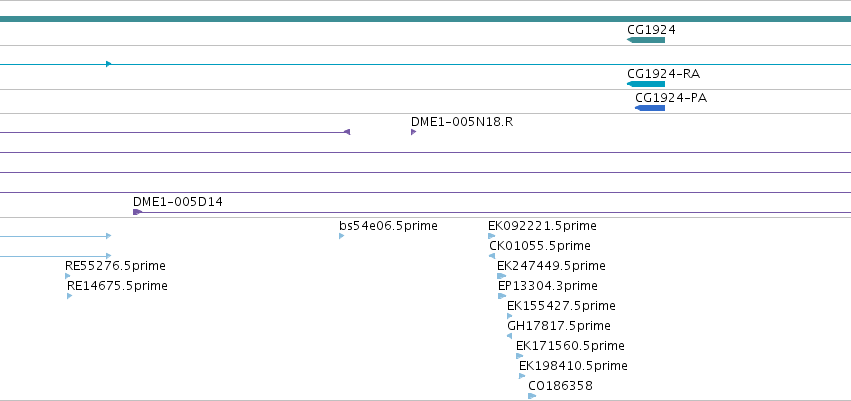Click the RE55276.5prime EST marker
This screenshot has height=401, width=851.
68,276
